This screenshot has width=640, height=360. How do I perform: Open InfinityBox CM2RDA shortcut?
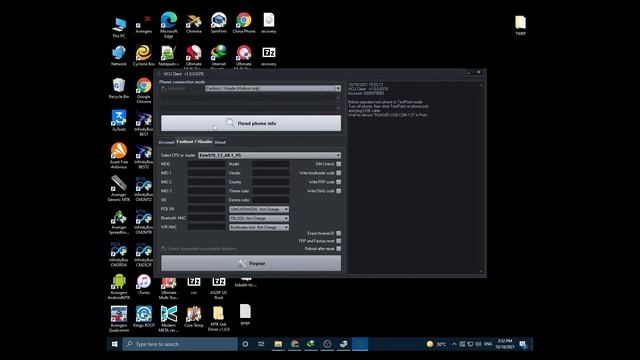pyautogui.click(x=119, y=254)
